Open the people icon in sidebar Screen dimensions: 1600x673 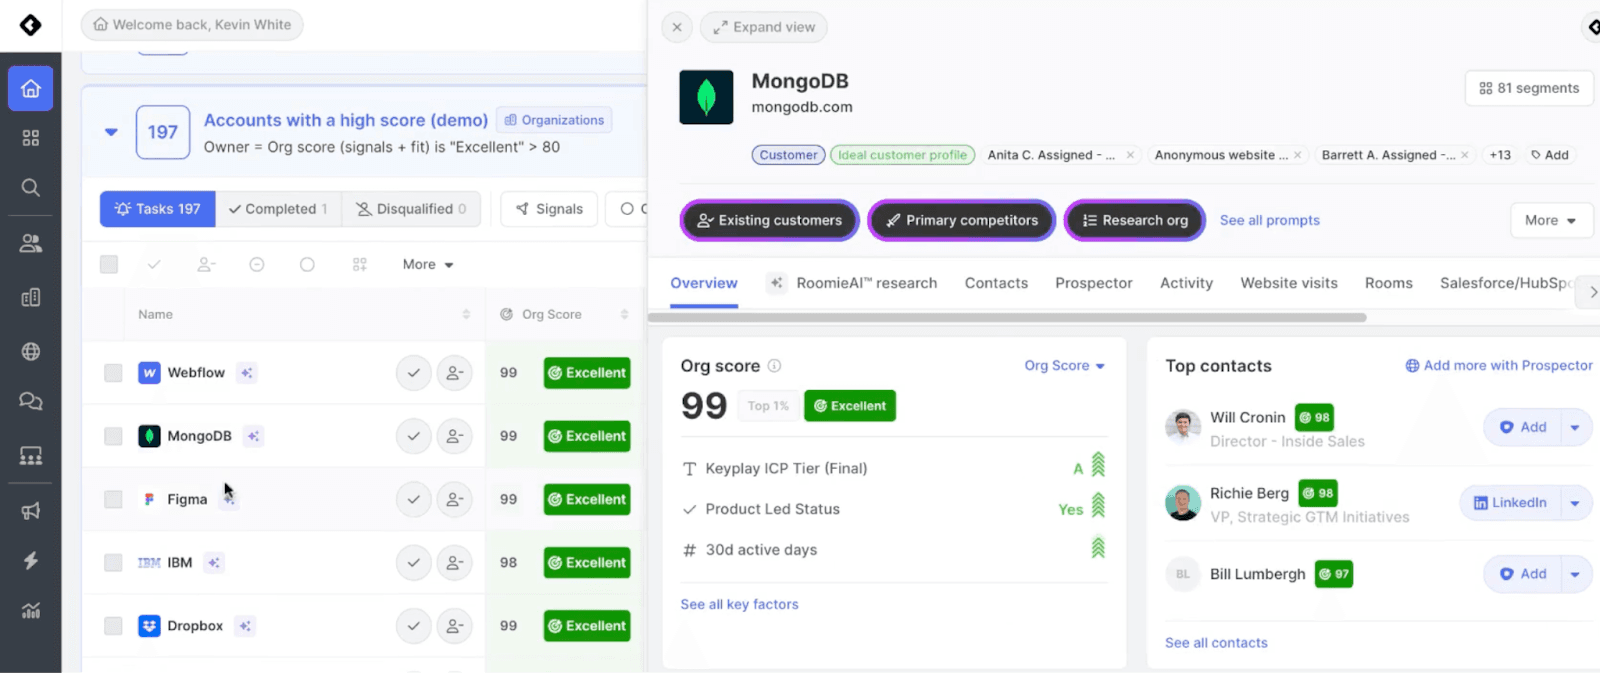pos(31,243)
